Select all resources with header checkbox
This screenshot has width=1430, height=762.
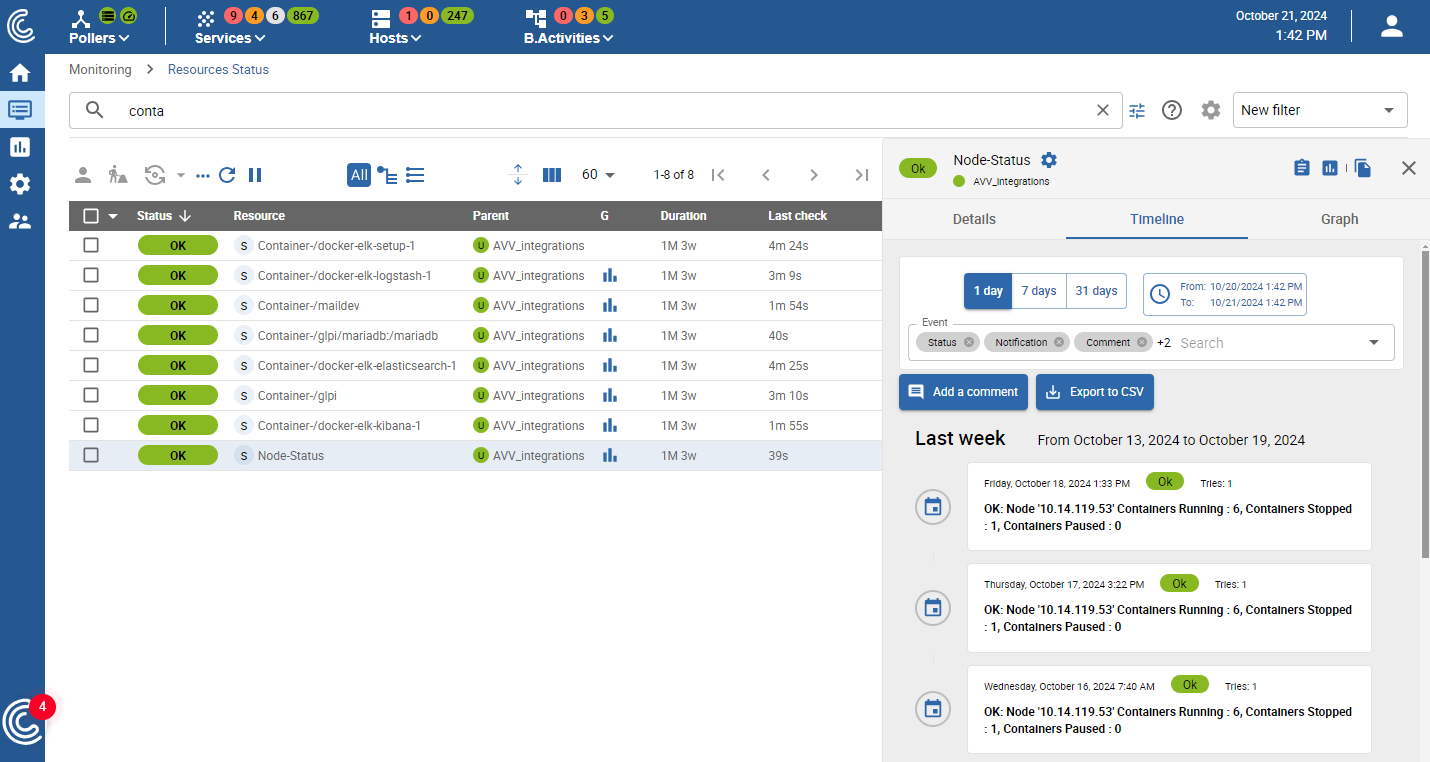(x=90, y=215)
